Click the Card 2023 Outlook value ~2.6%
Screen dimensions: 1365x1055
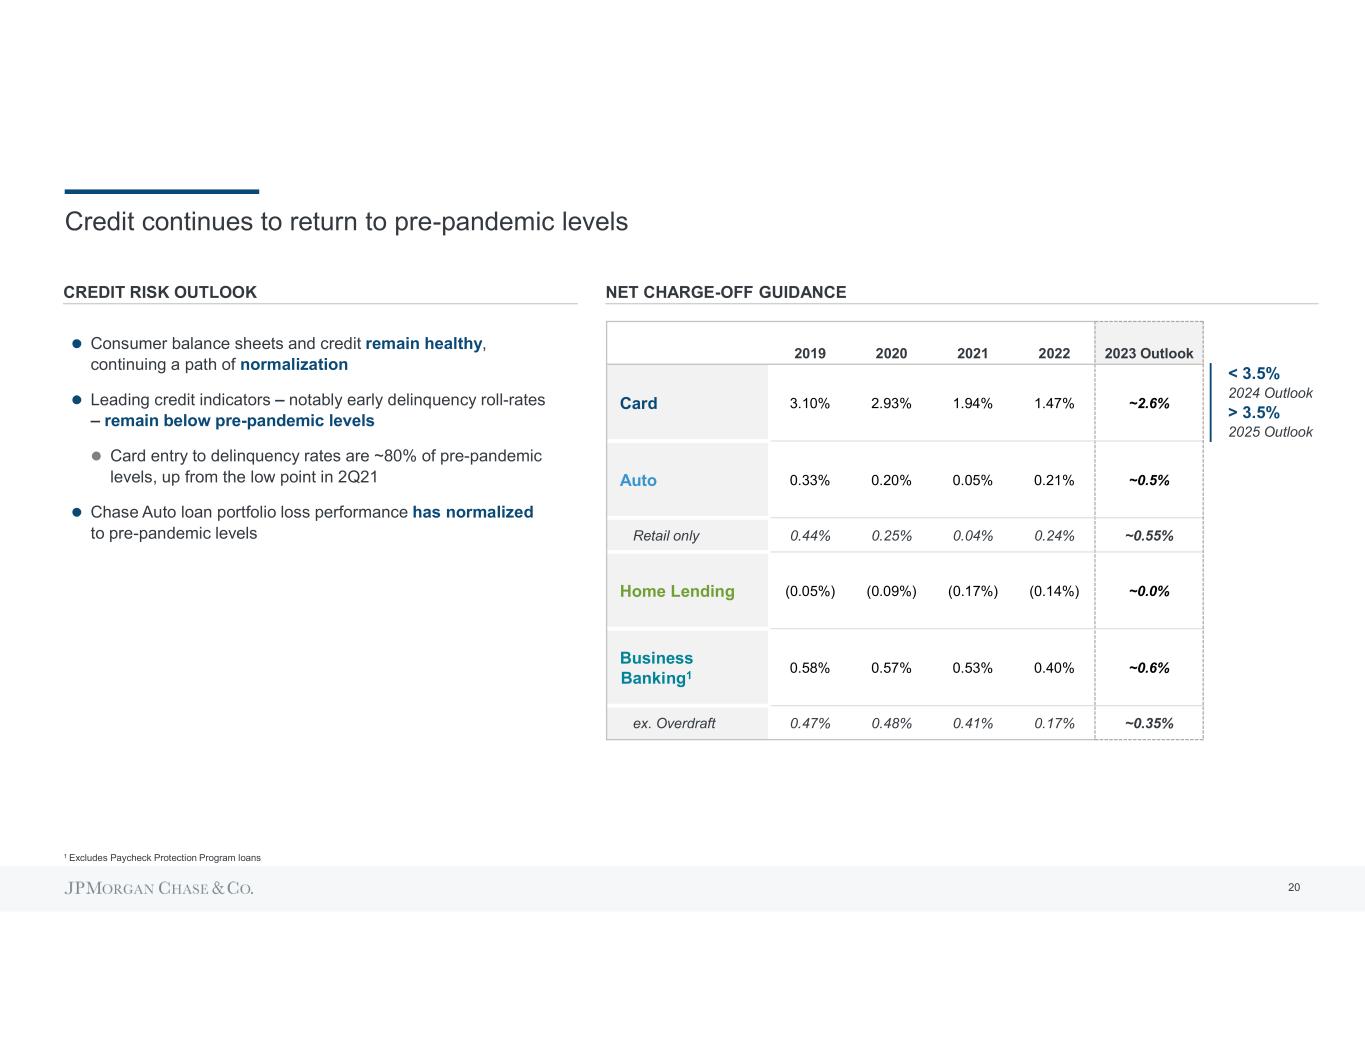pos(1149,403)
